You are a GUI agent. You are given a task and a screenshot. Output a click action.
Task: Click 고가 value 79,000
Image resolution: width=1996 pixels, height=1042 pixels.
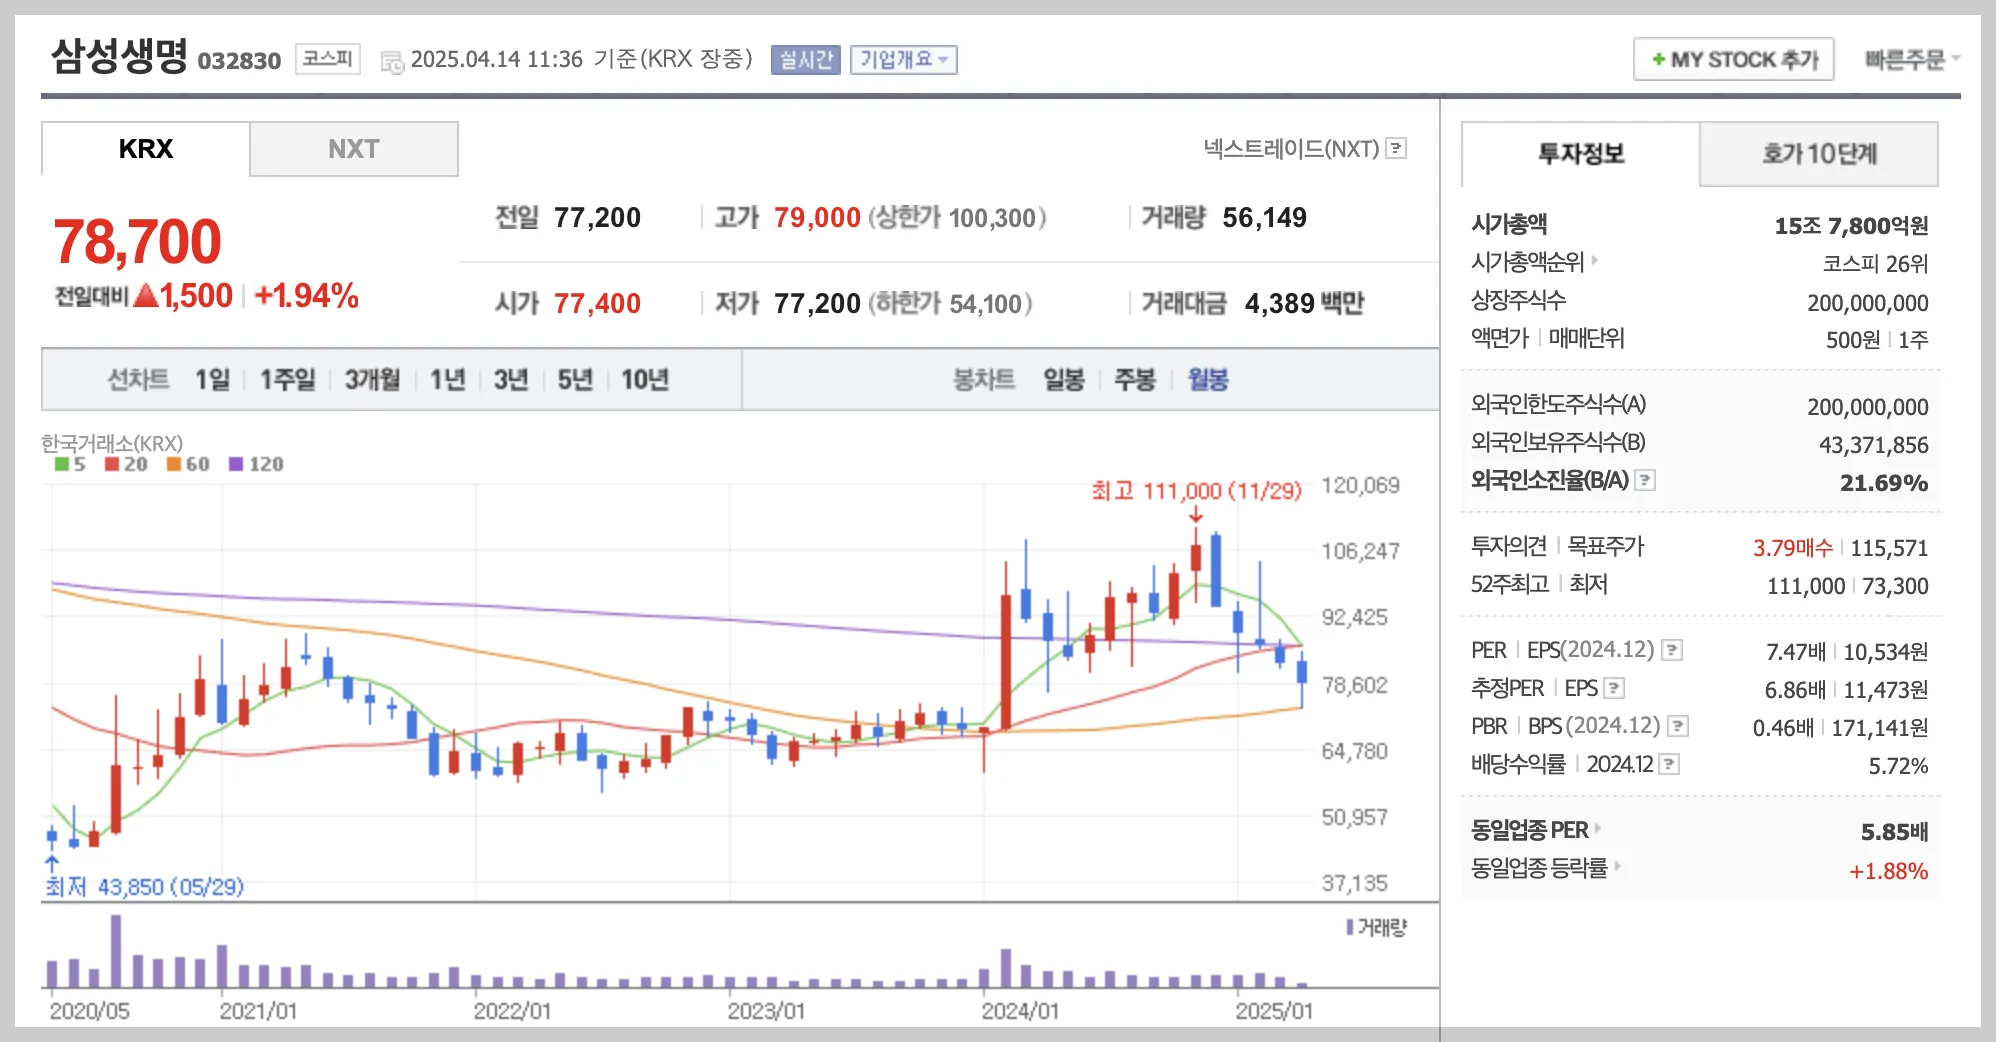(x=817, y=218)
